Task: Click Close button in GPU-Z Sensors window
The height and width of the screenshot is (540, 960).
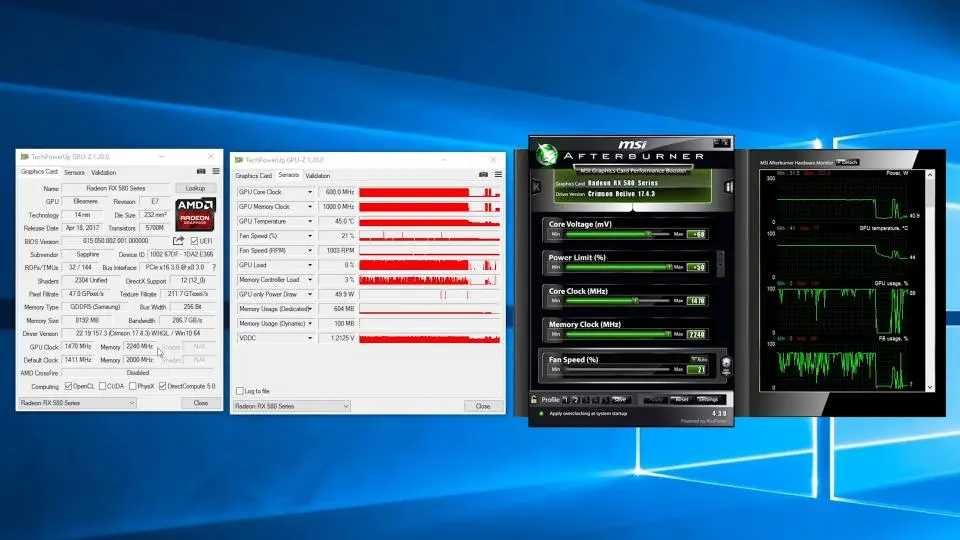Action: 483,406
